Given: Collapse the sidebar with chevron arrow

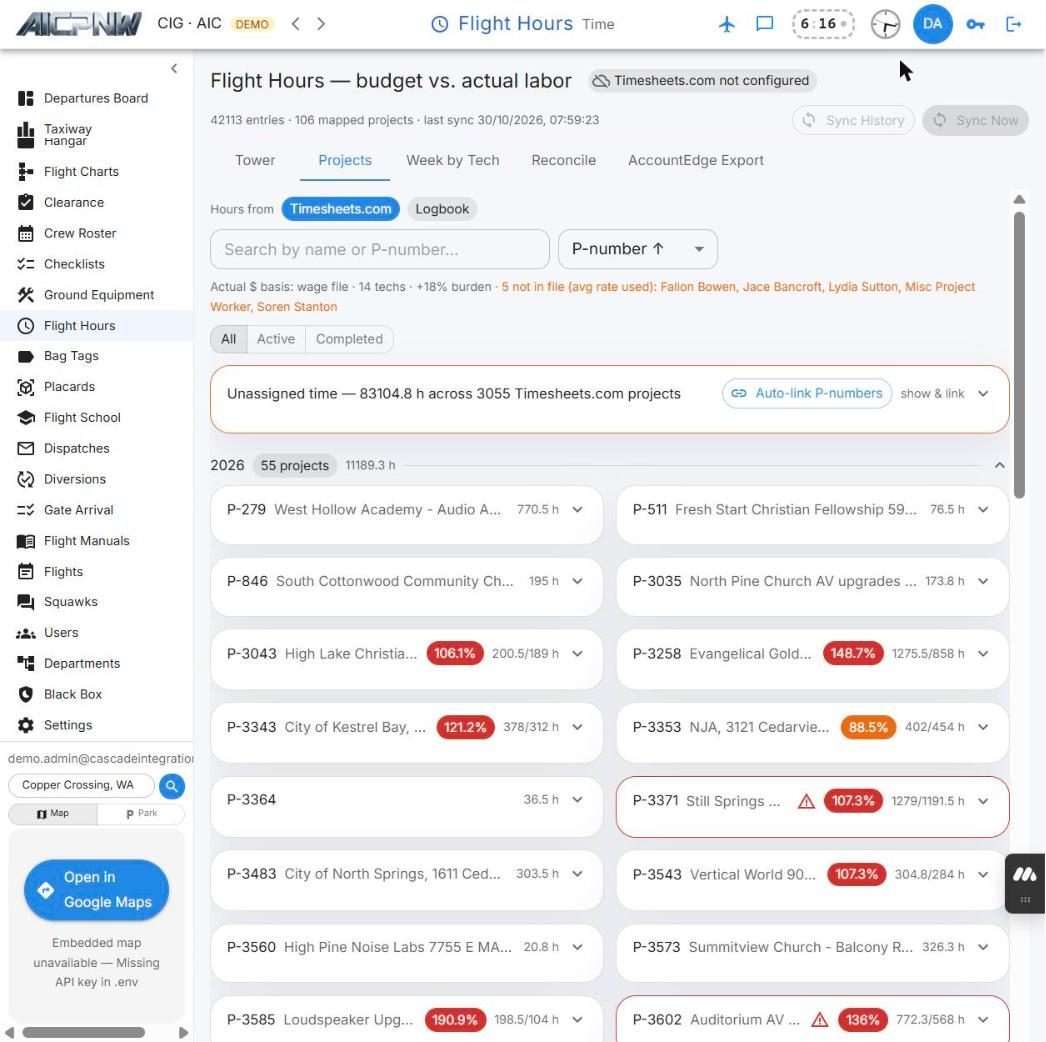Looking at the screenshot, I should (x=174, y=68).
